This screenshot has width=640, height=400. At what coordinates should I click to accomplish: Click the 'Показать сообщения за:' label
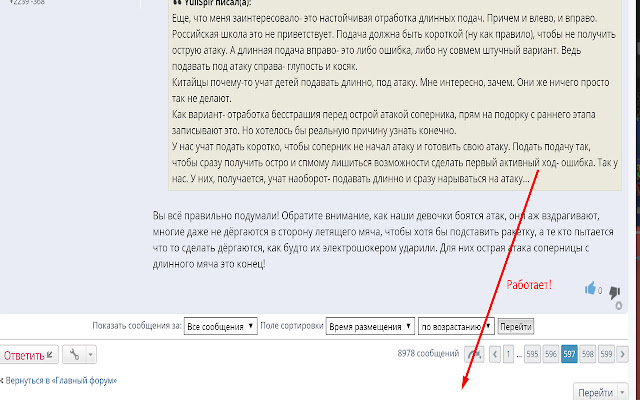coord(137,326)
